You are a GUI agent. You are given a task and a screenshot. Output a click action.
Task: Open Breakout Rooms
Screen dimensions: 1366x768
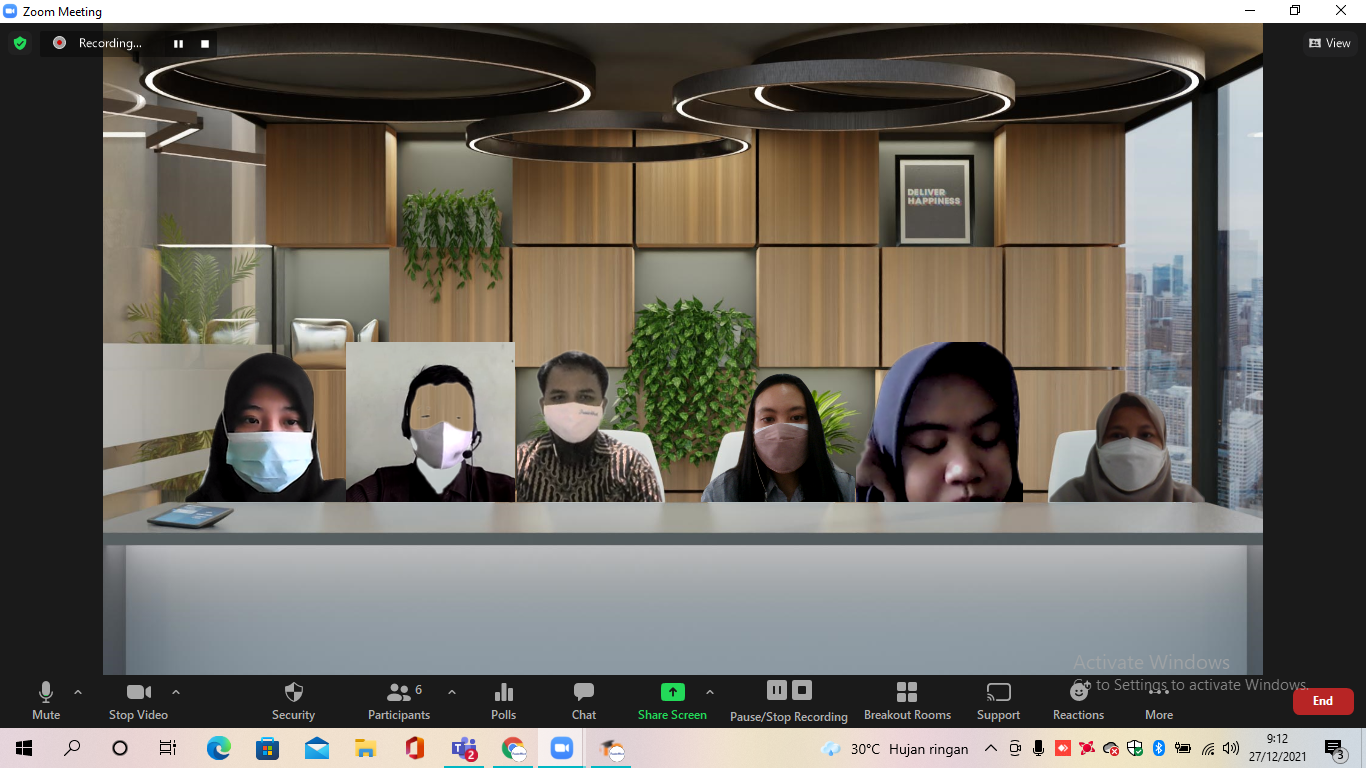point(907,700)
